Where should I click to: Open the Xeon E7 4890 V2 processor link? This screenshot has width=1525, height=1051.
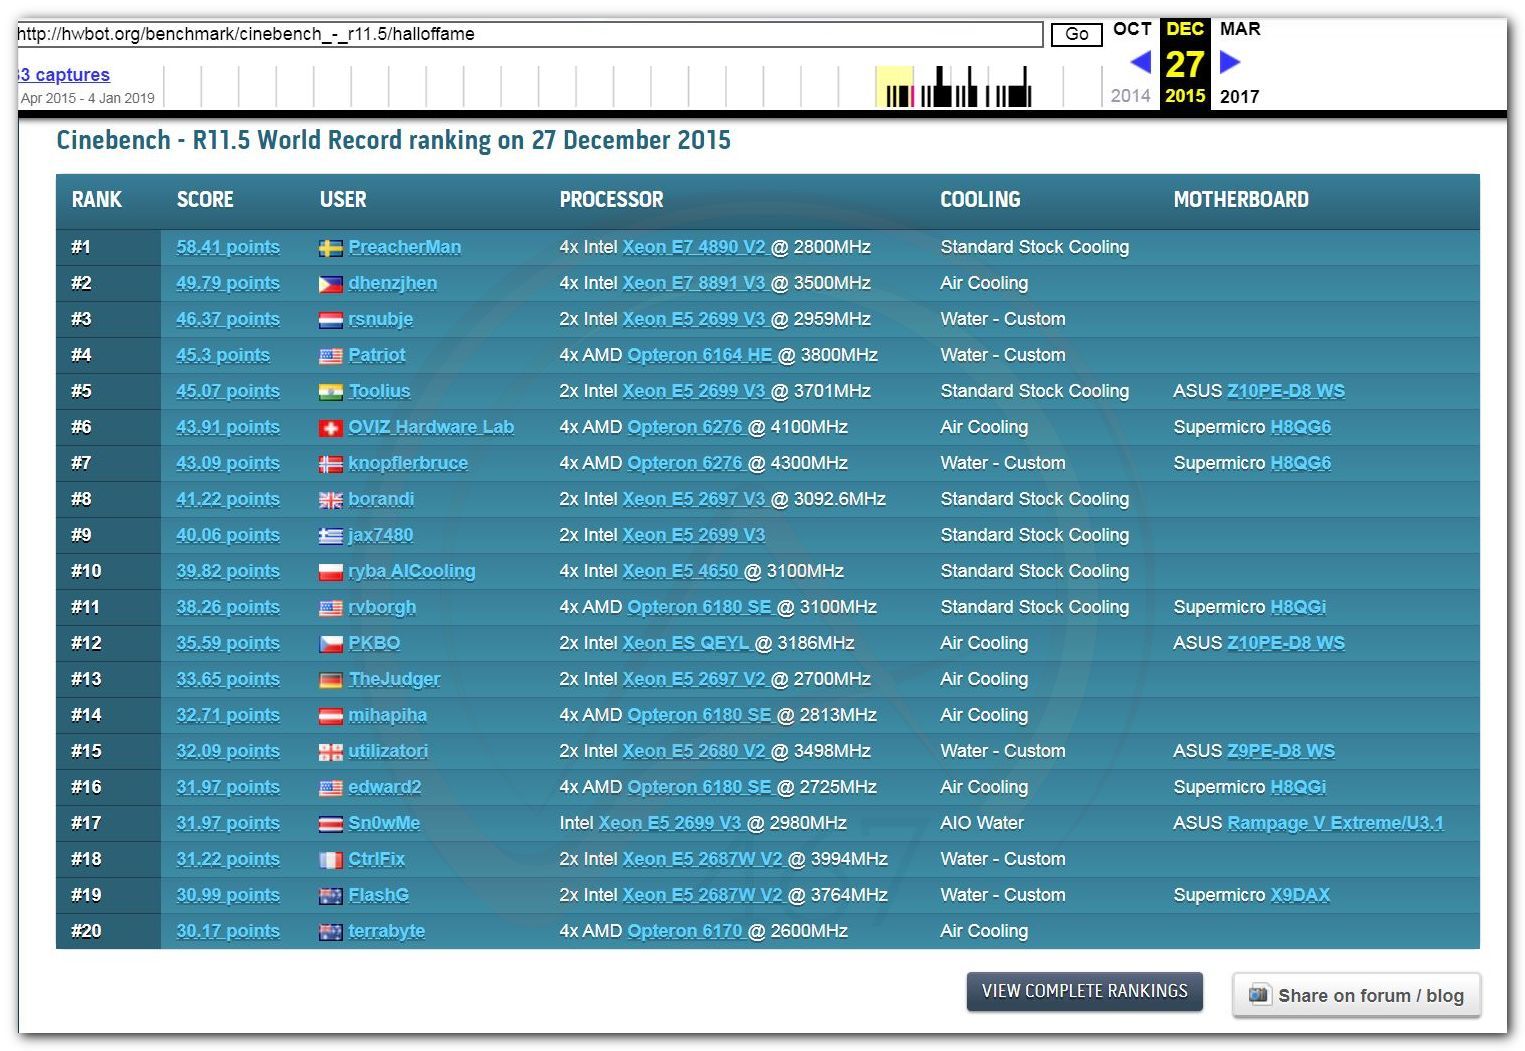(x=694, y=248)
